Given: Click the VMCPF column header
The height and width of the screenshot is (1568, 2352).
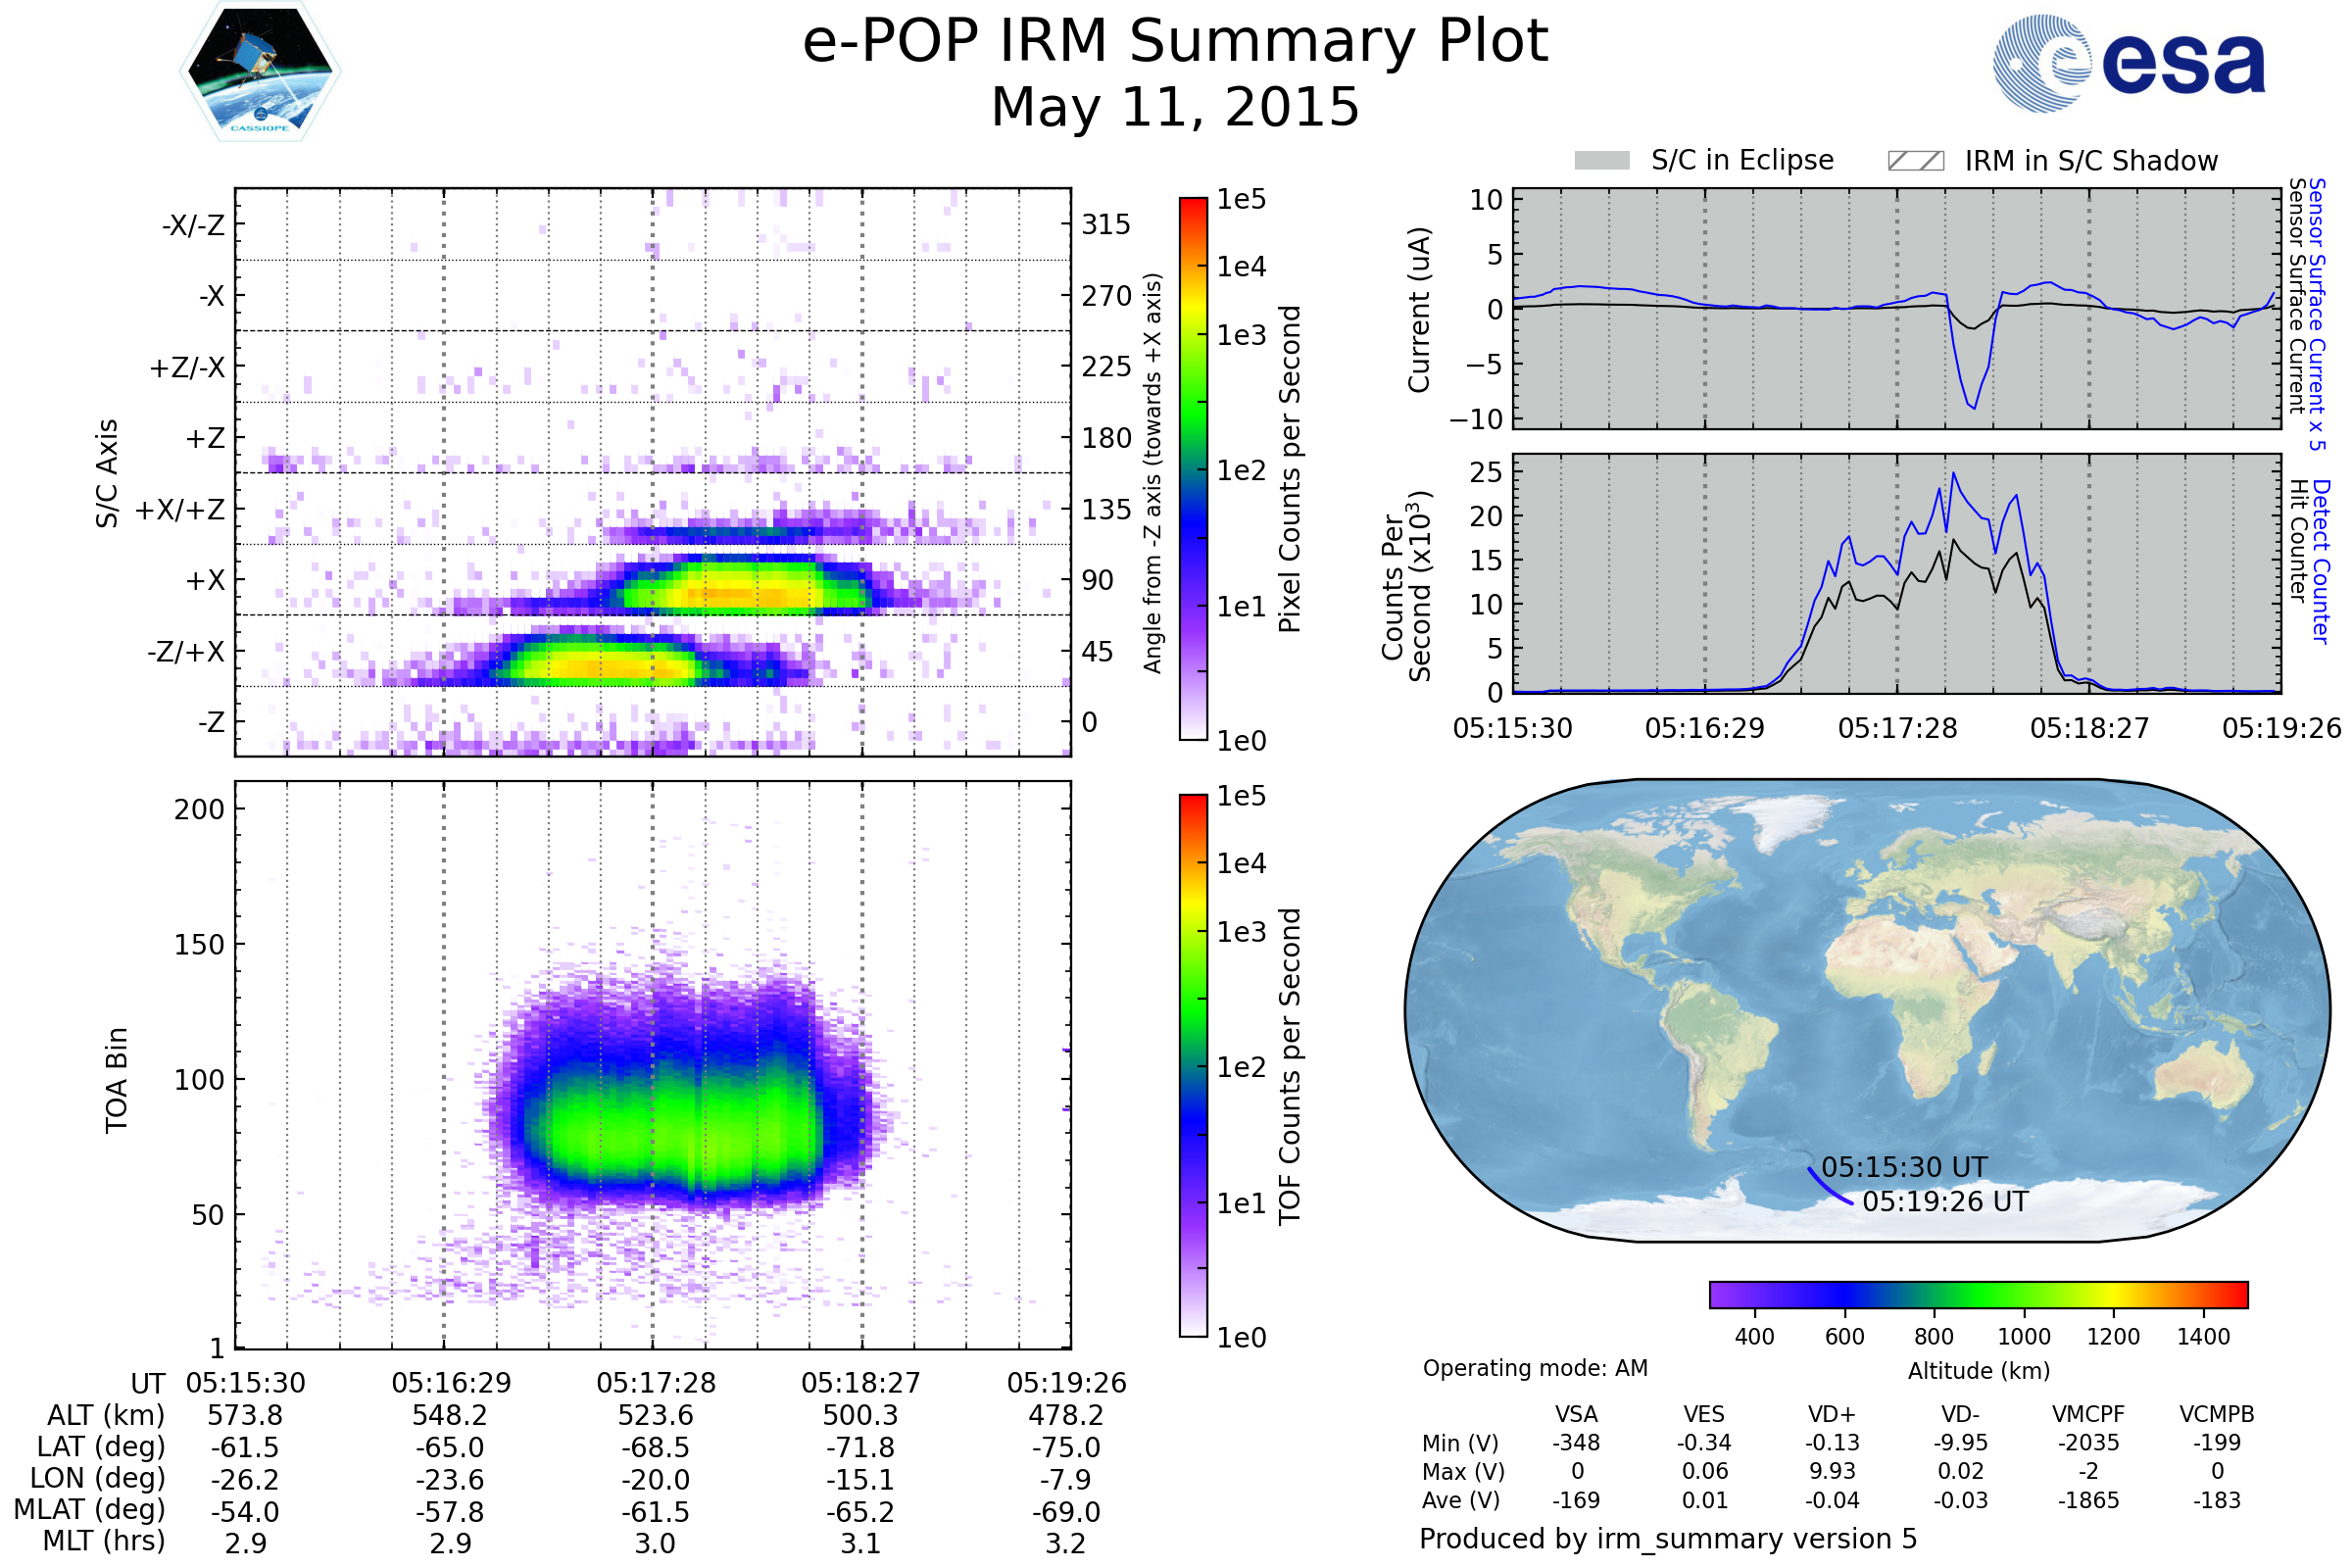Looking at the screenshot, I should click(2088, 1414).
